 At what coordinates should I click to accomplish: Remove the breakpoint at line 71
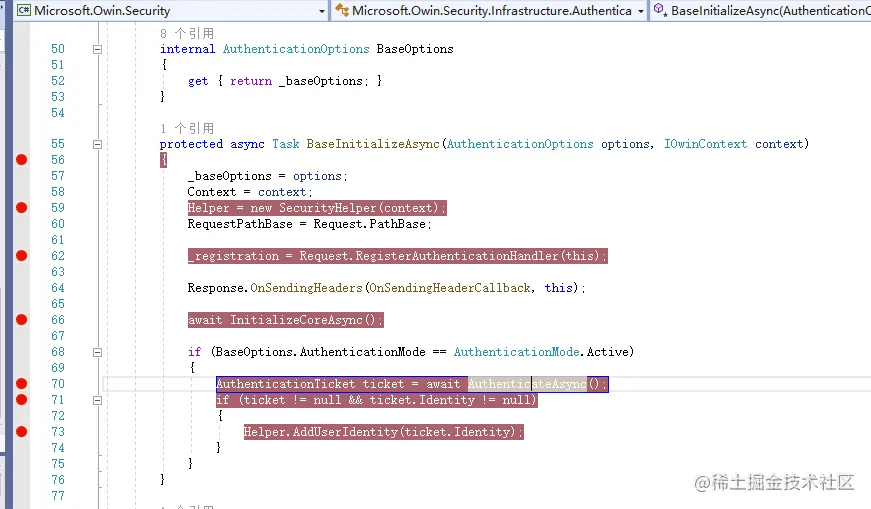pyautogui.click(x=22, y=400)
